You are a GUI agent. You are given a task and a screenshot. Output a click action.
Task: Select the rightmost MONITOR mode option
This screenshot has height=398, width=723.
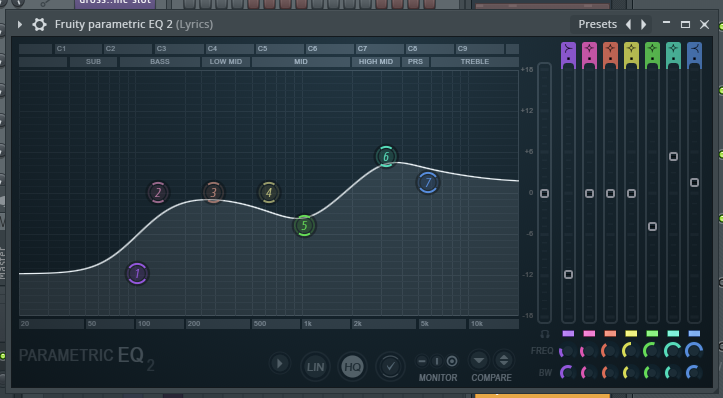point(452,361)
